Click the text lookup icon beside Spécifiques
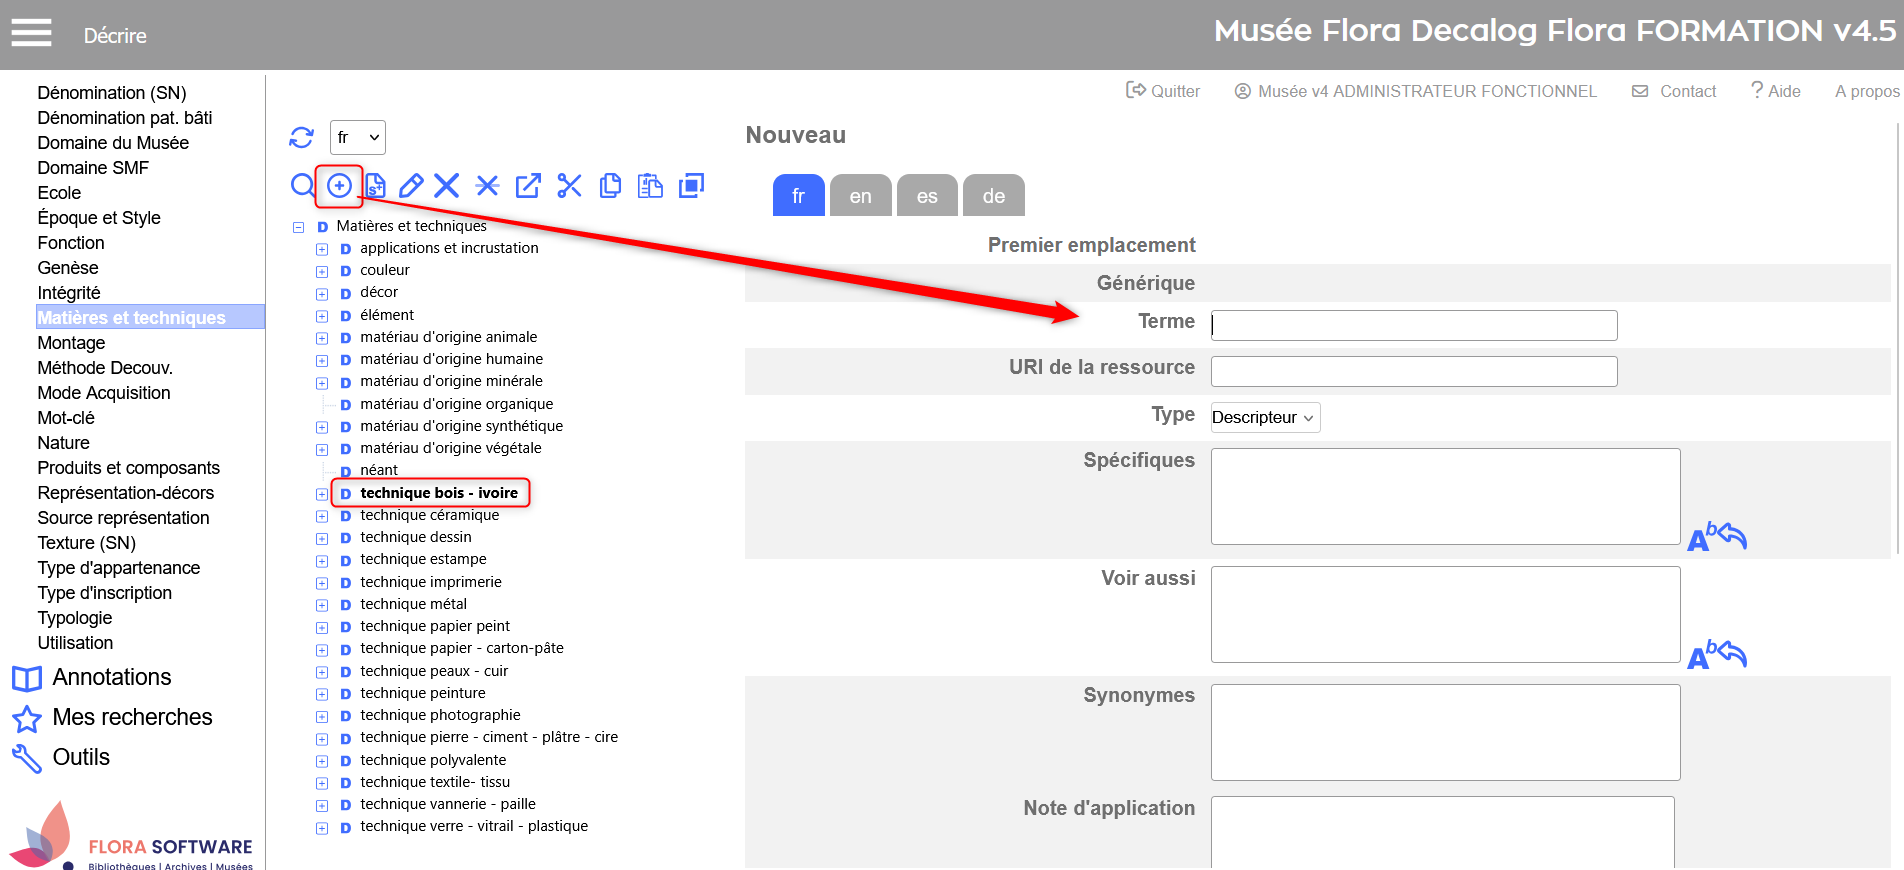This screenshot has height=870, width=1904. 1716,537
